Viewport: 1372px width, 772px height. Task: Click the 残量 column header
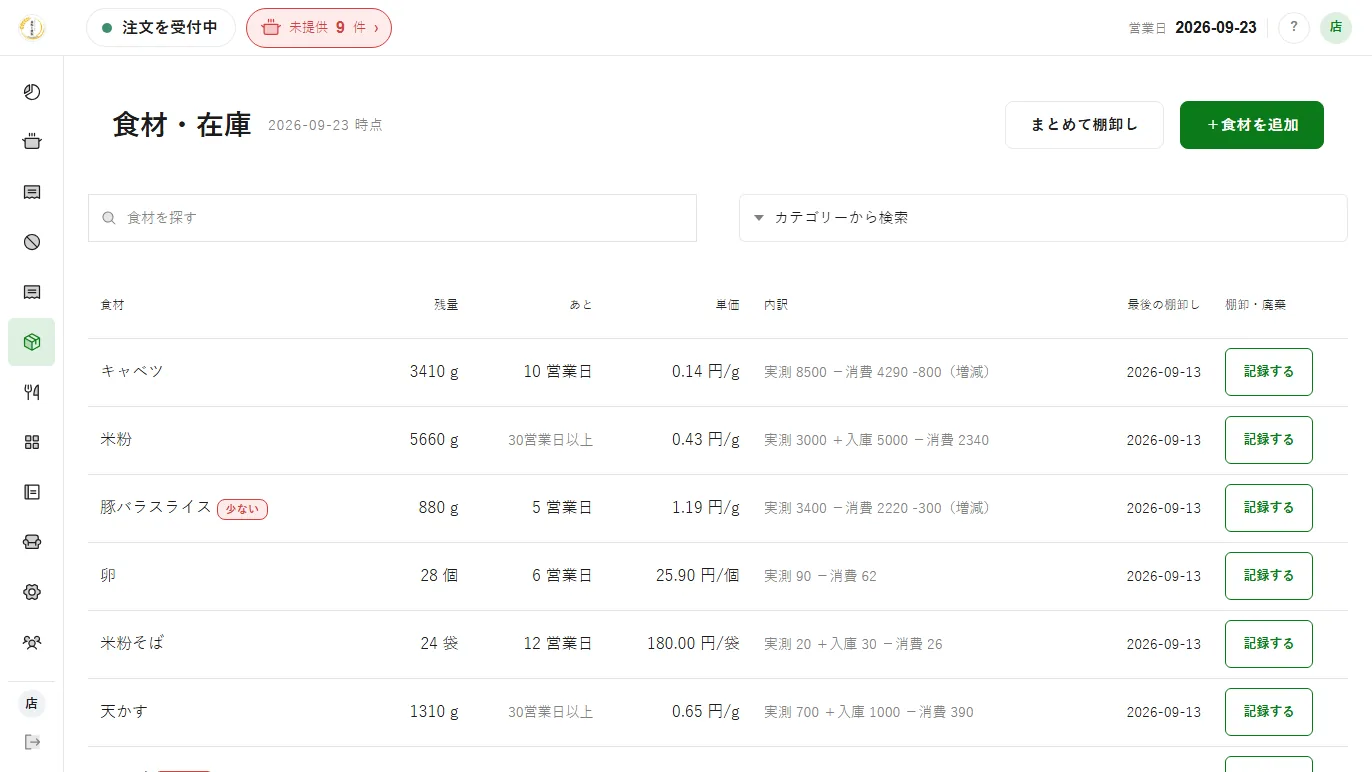coord(446,305)
